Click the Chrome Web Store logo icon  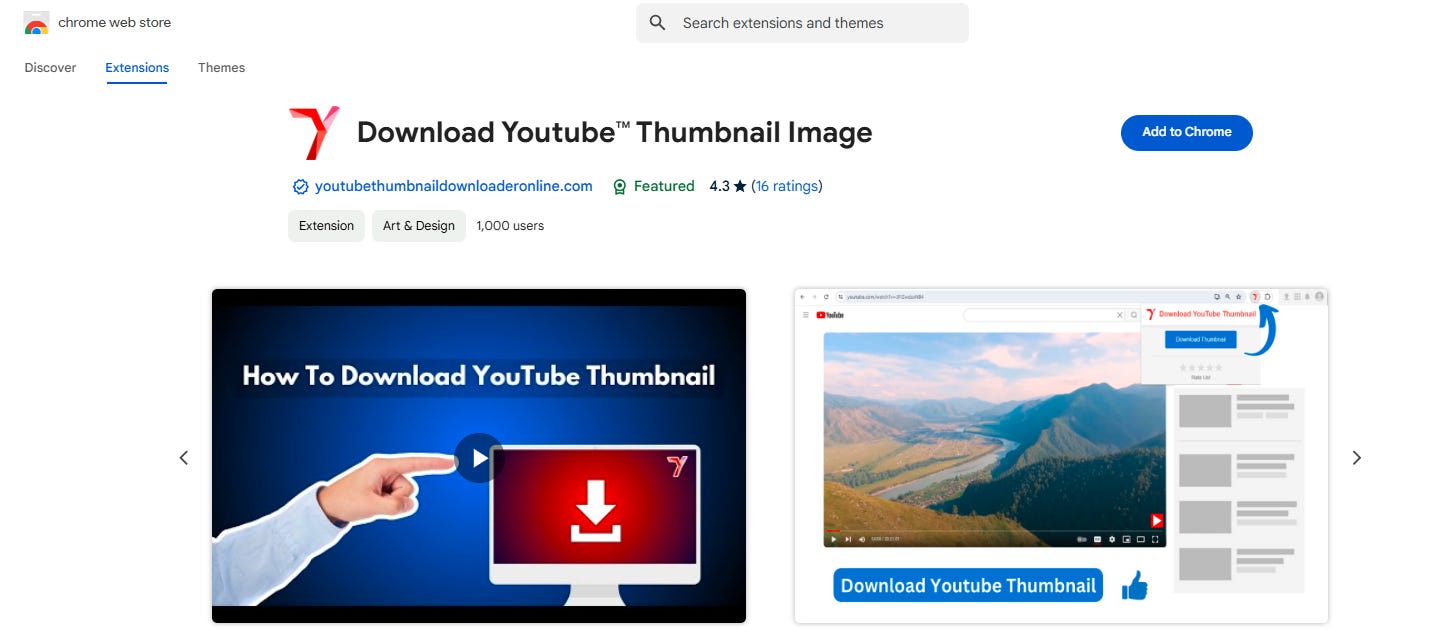[37, 22]
